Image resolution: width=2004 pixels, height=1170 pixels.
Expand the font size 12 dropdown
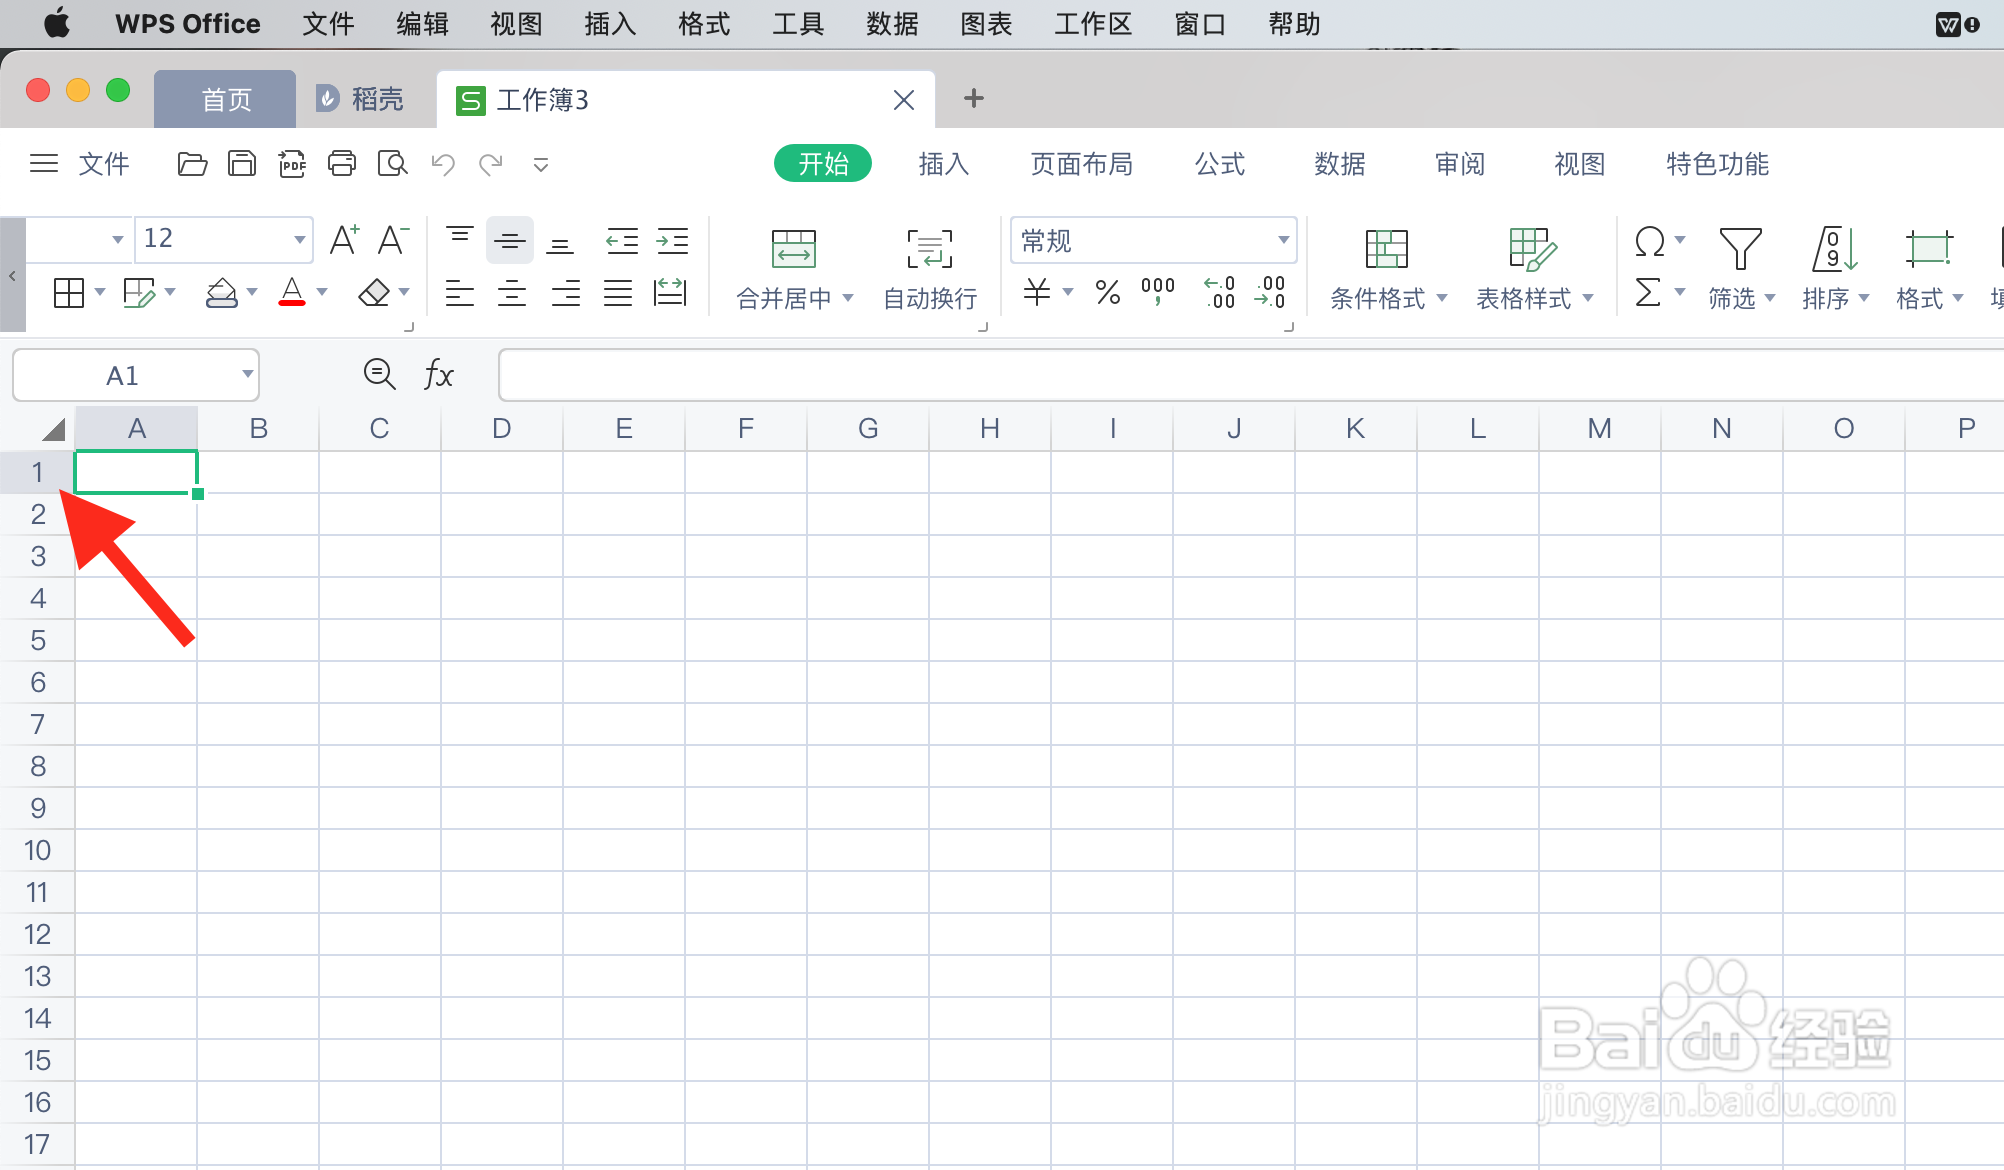click(x=299, y=239)
